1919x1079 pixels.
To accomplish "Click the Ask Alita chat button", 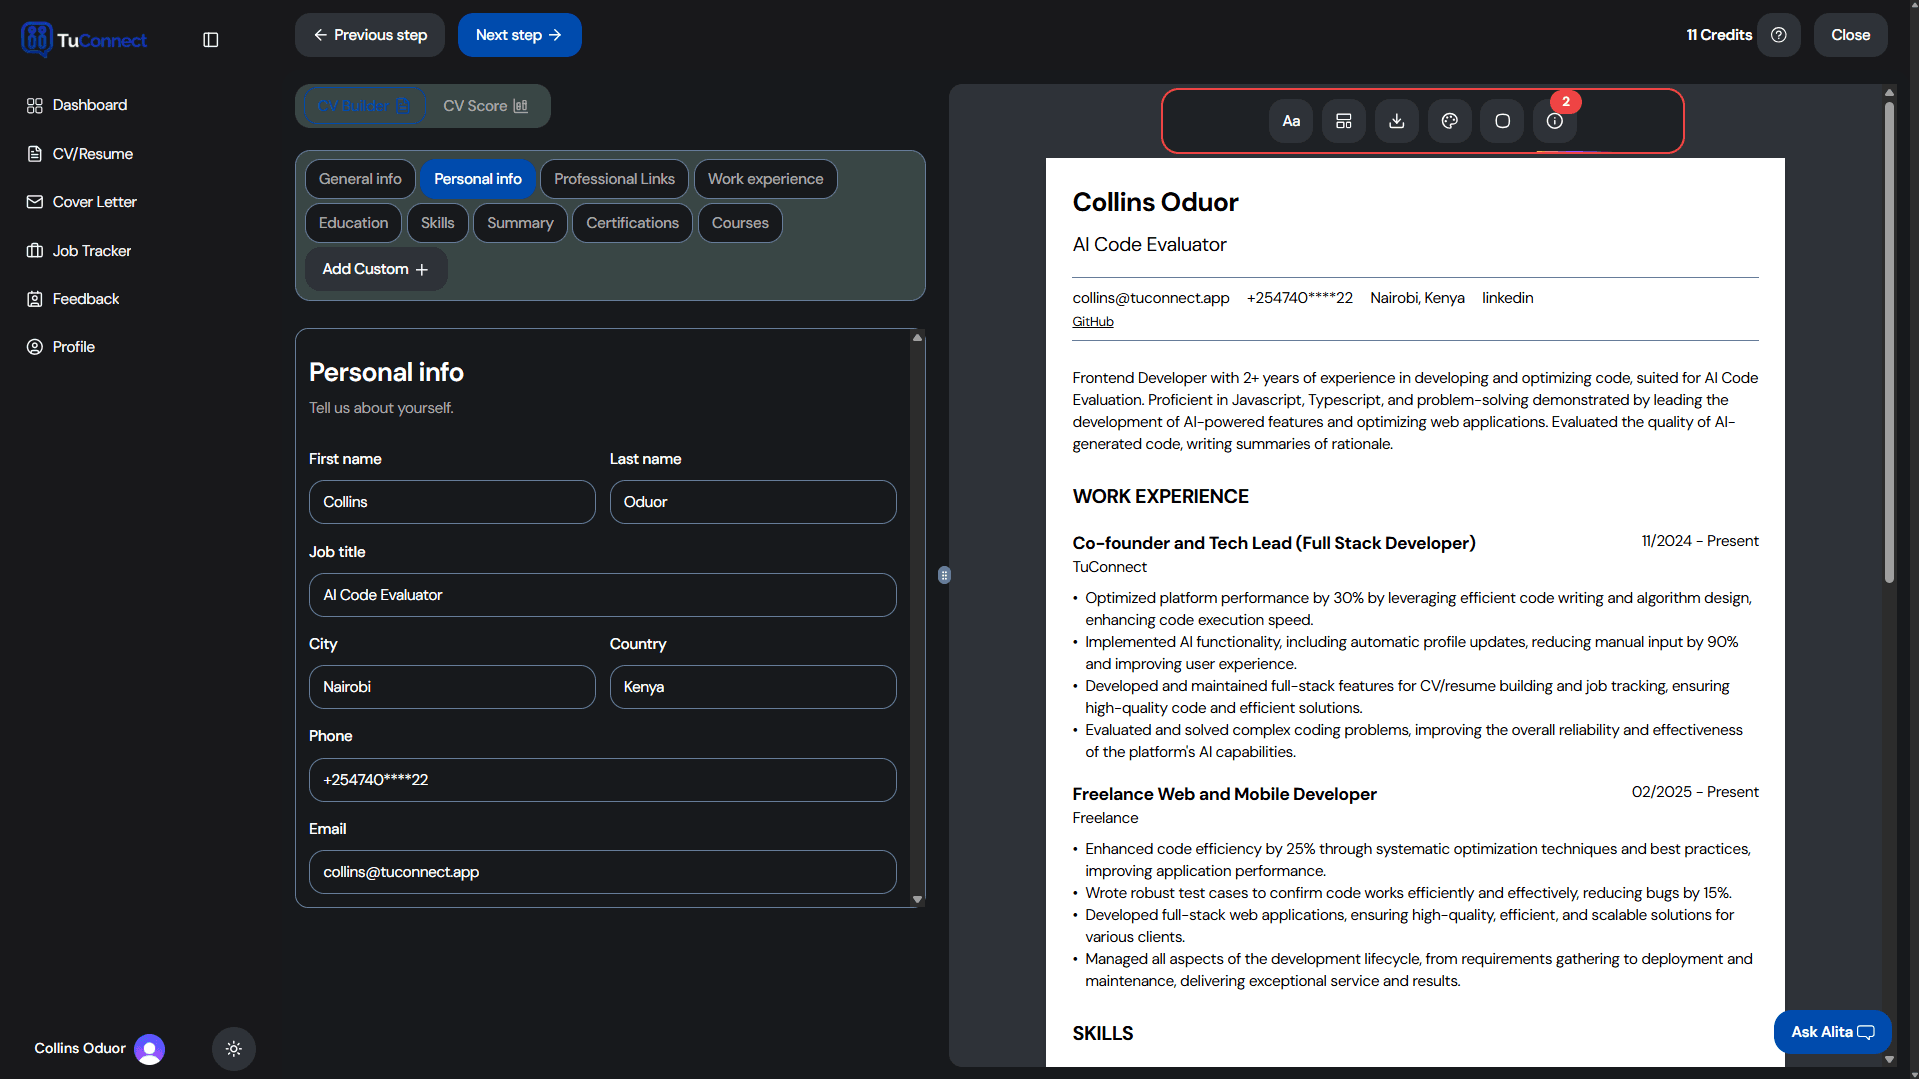I will (x=1830, y=1031).
